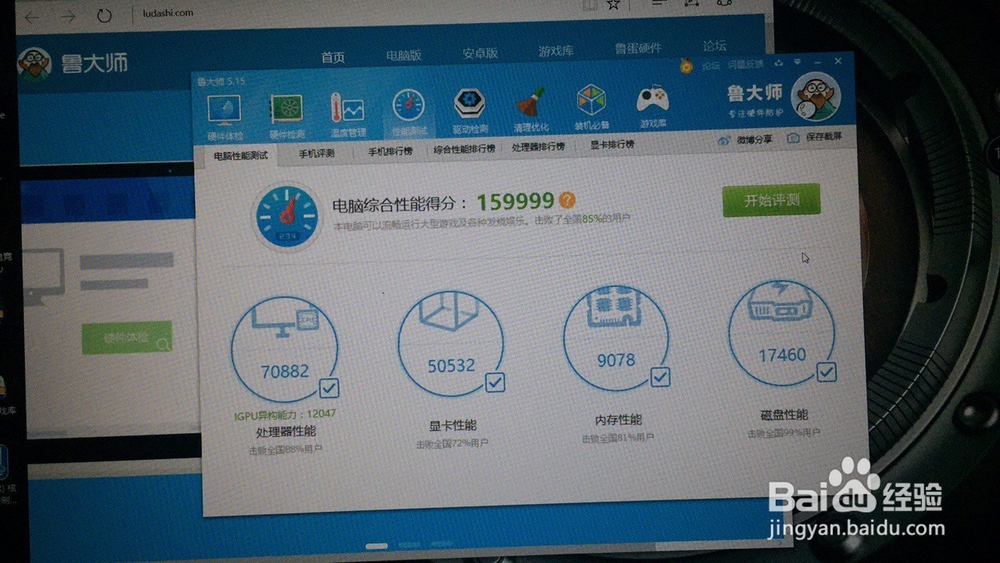
Task: Click the green 硬件体检 button on the website
Action: click(127, 337)
